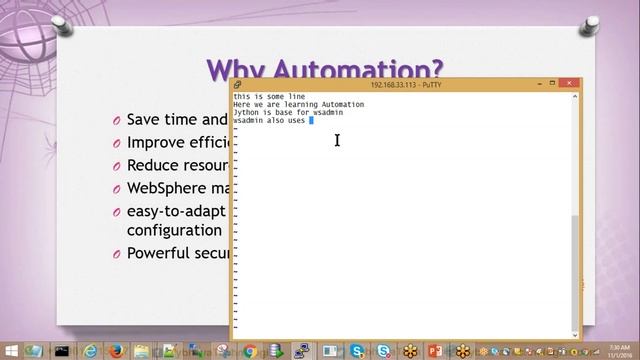Viewport: 640px width, 360px height.
Task: Switch to PowerPoint in the taskbar
Action: [435, 351]
